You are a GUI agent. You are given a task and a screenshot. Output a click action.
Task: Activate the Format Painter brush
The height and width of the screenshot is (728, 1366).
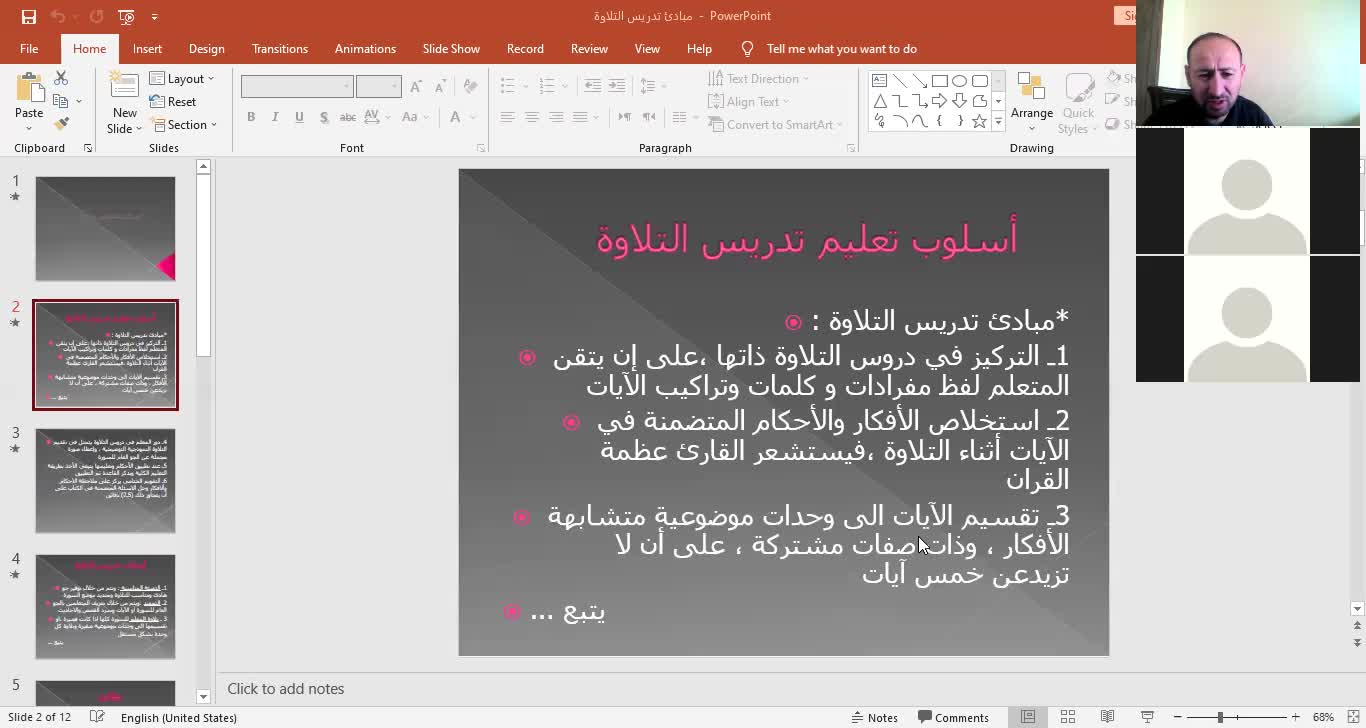[x=61, y=124]
